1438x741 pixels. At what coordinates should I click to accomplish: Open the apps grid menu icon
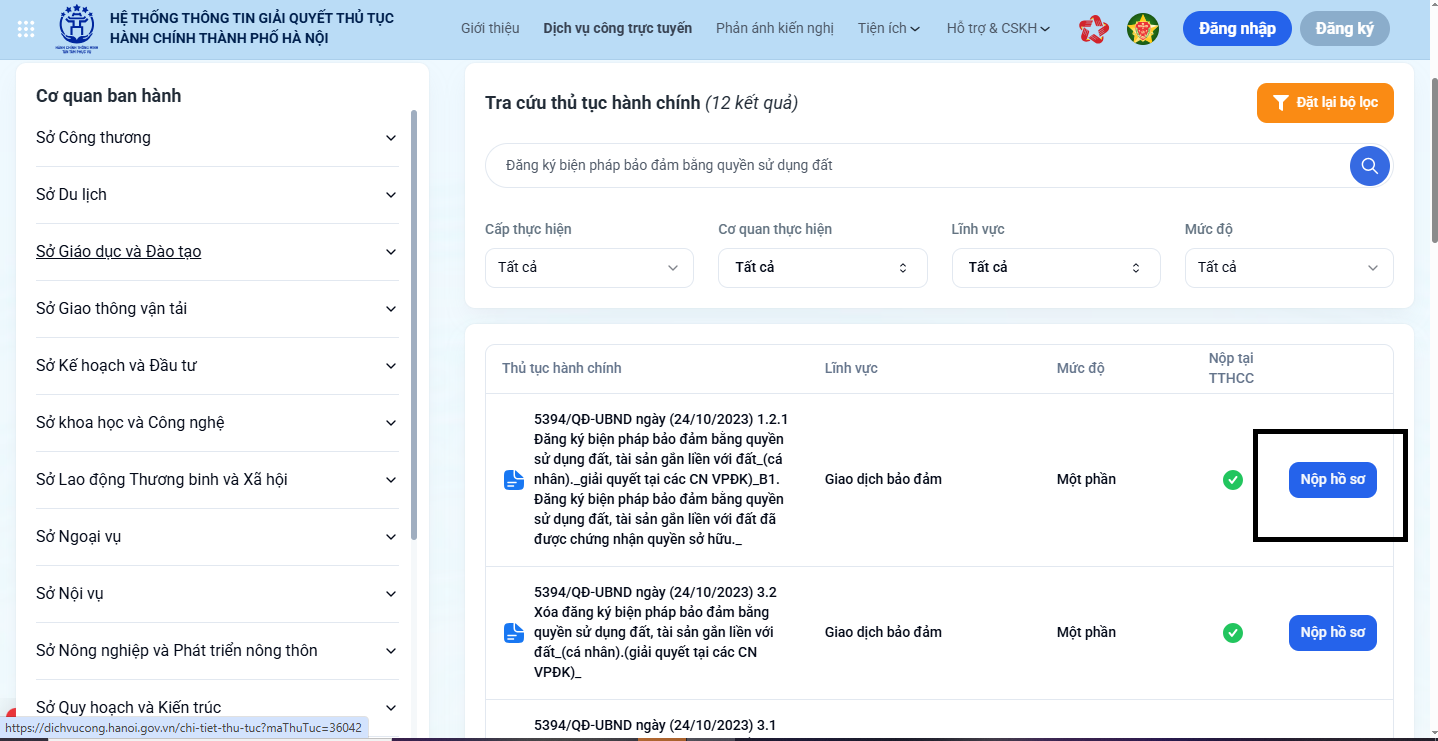(x=27, y=28)
